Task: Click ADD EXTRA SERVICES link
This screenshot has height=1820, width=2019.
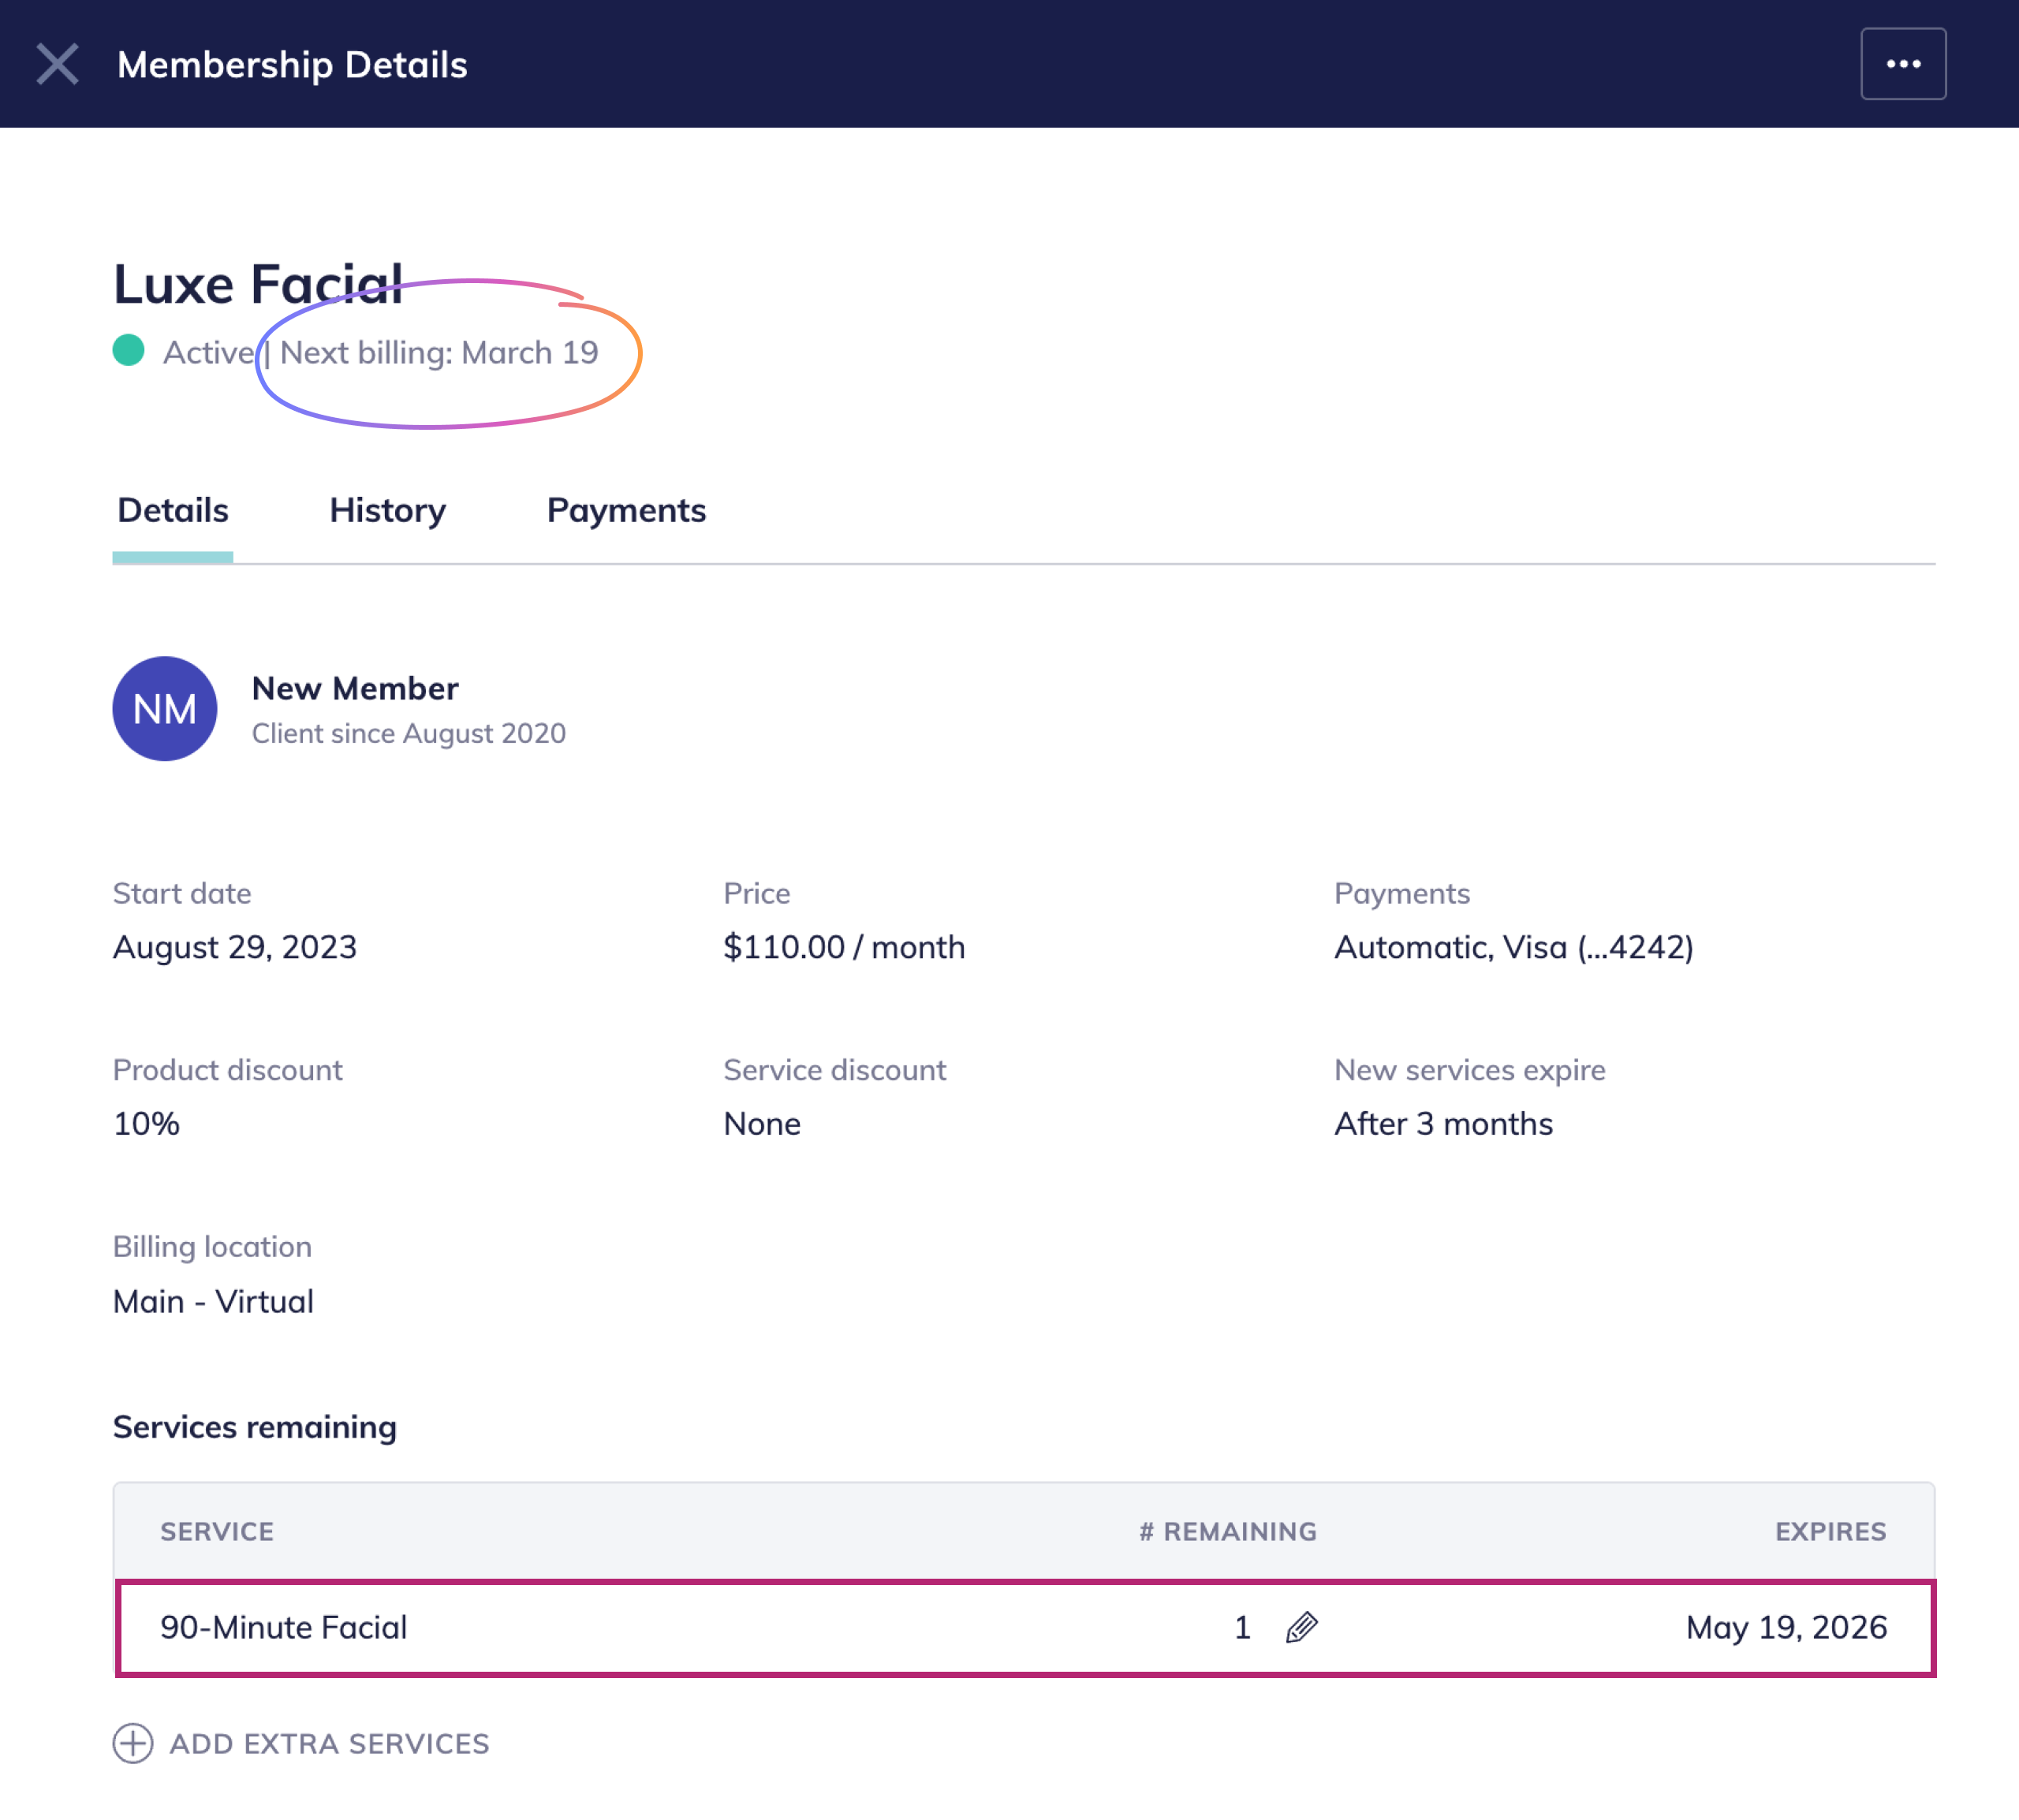Action: tap(329, 1744)
